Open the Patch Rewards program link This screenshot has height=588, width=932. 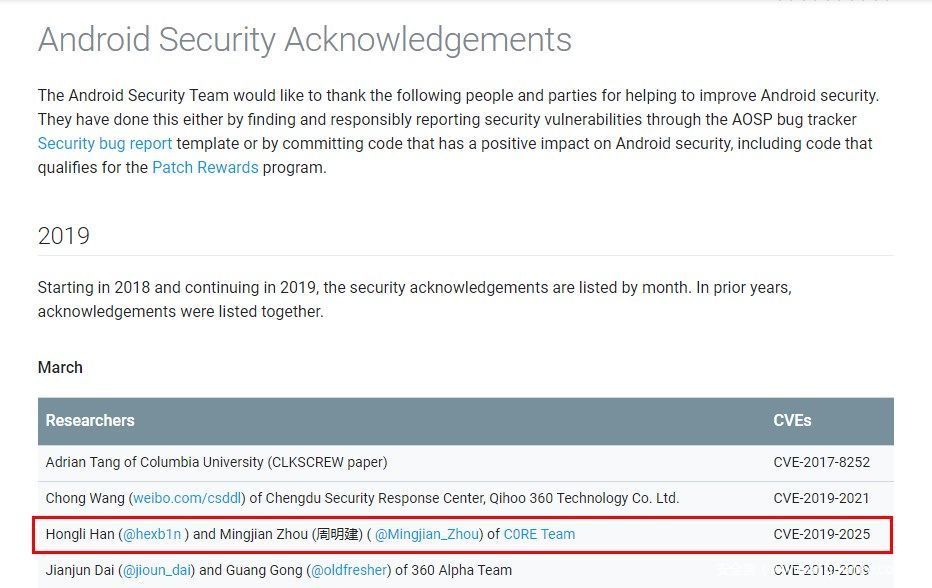coord(205,167)
